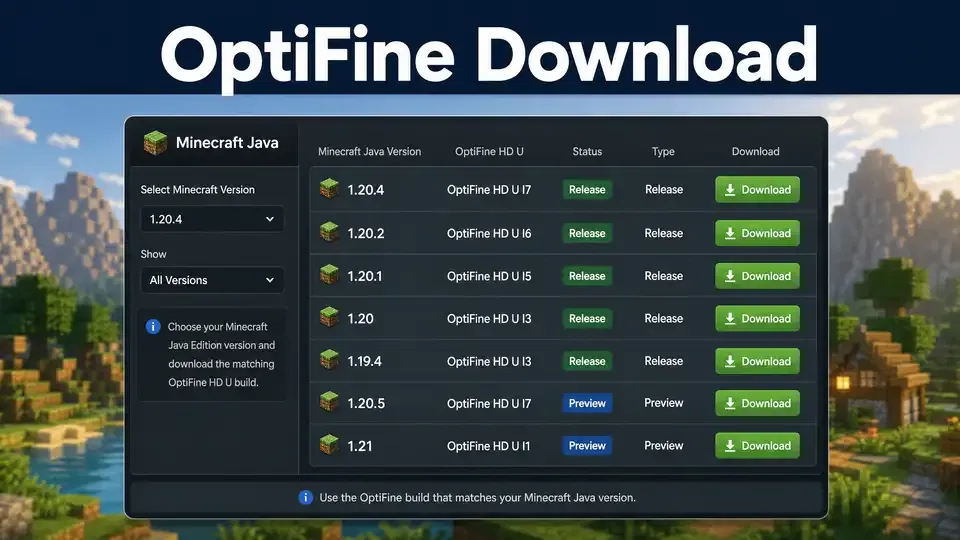Open the Select Minecraft Version dropdown showing 1.20.4

click(212, 219)
